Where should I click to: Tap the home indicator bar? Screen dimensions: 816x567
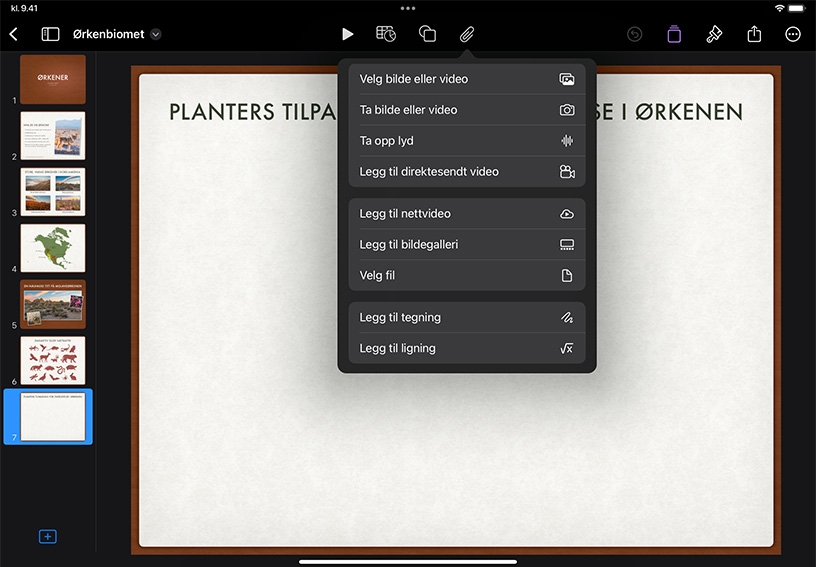point(408,562)
